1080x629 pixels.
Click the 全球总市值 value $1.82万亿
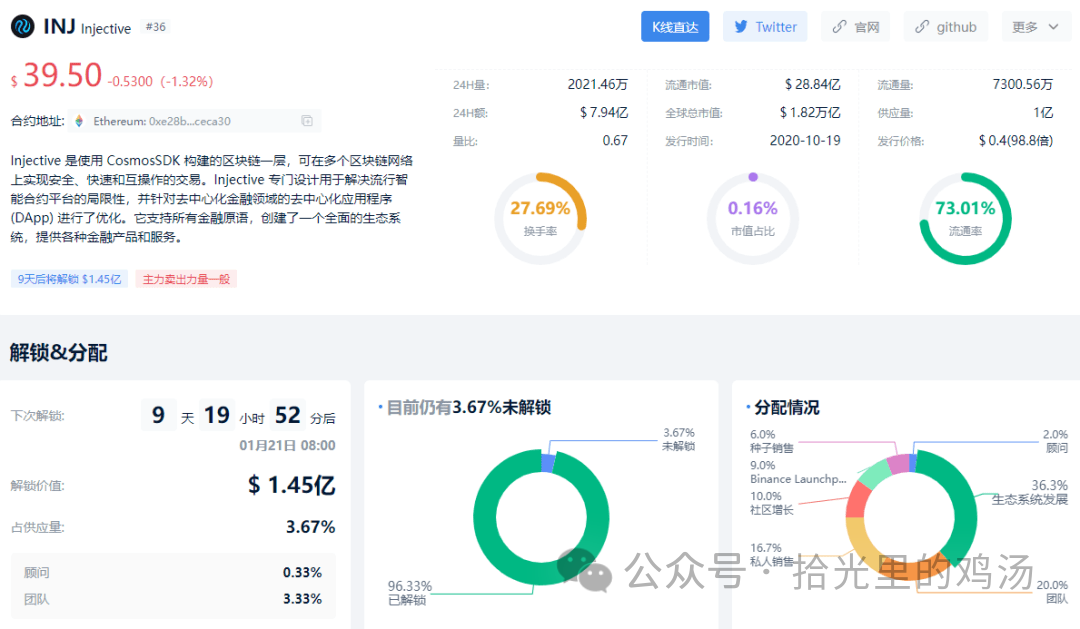(810, 112)
